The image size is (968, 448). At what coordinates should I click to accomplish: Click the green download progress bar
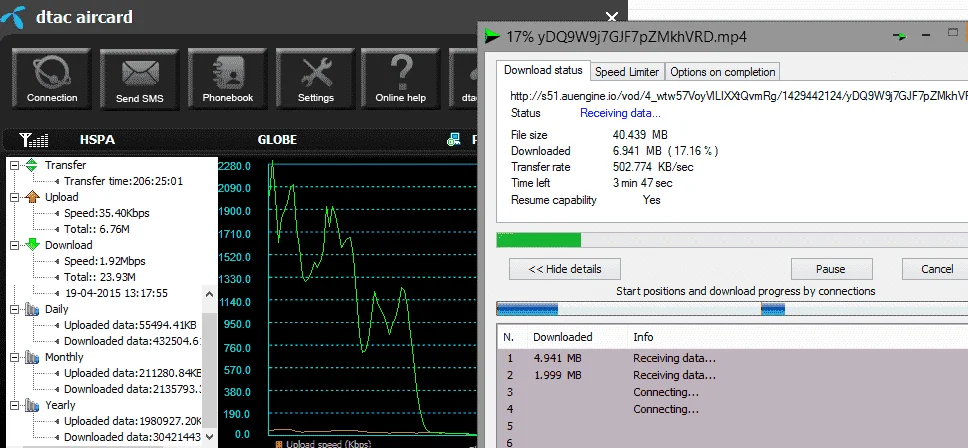pyautogui.click(x=539, y=240)
